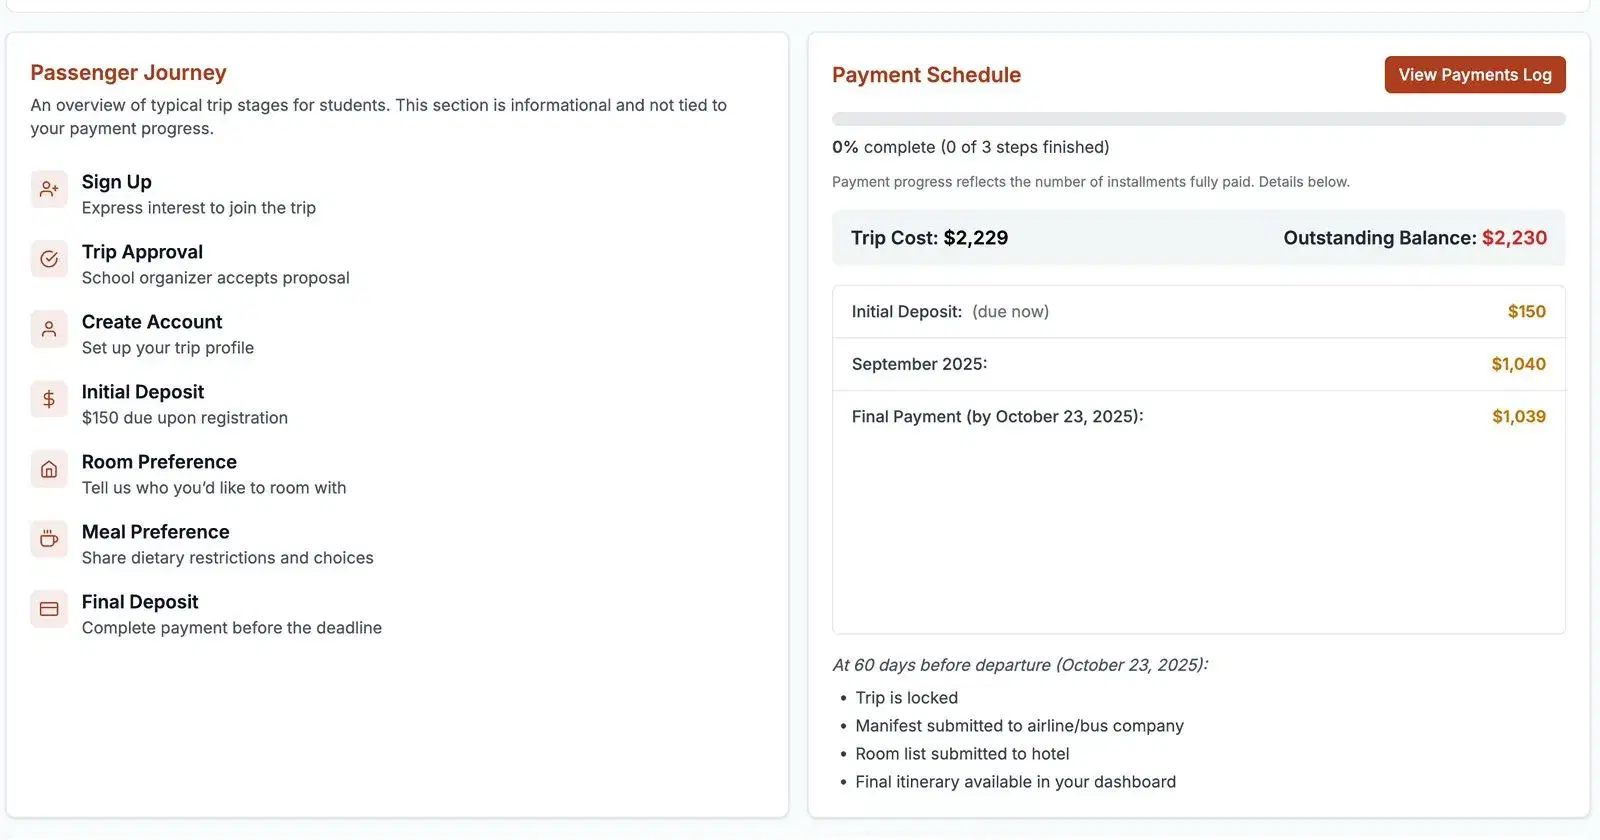Click the '0% complete' status text
The height and width of the screenshot is (840, 1600).
(x=970, y=147)
